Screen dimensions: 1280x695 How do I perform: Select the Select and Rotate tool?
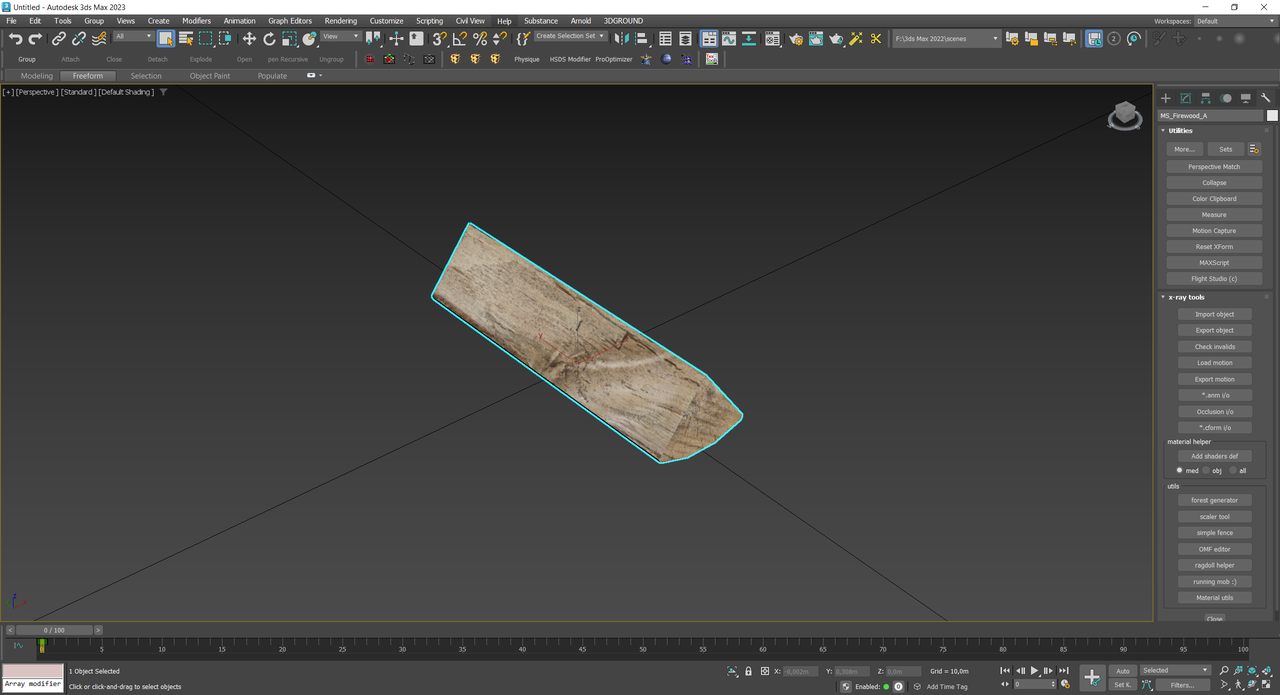coord(269,39)
